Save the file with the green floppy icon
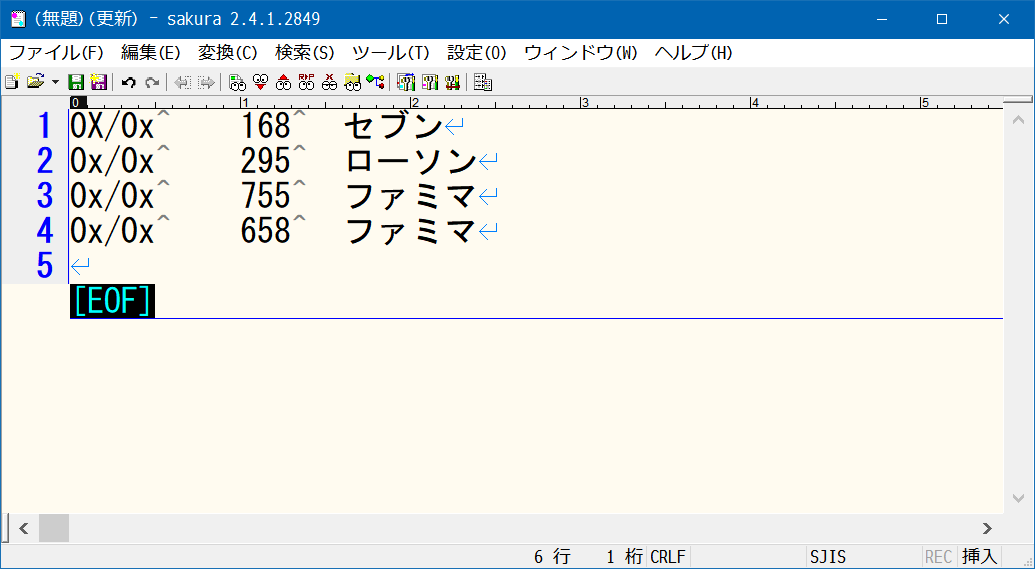The image size is (1035, 569). click(76, 82)
